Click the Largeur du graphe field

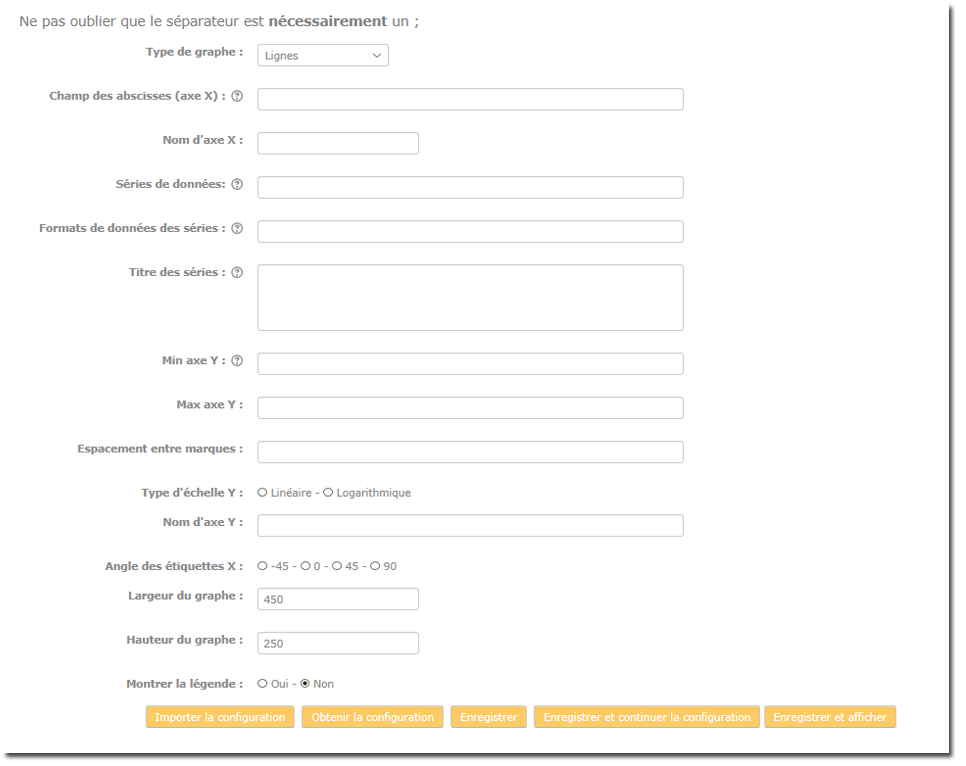click(x=338, y=599)
